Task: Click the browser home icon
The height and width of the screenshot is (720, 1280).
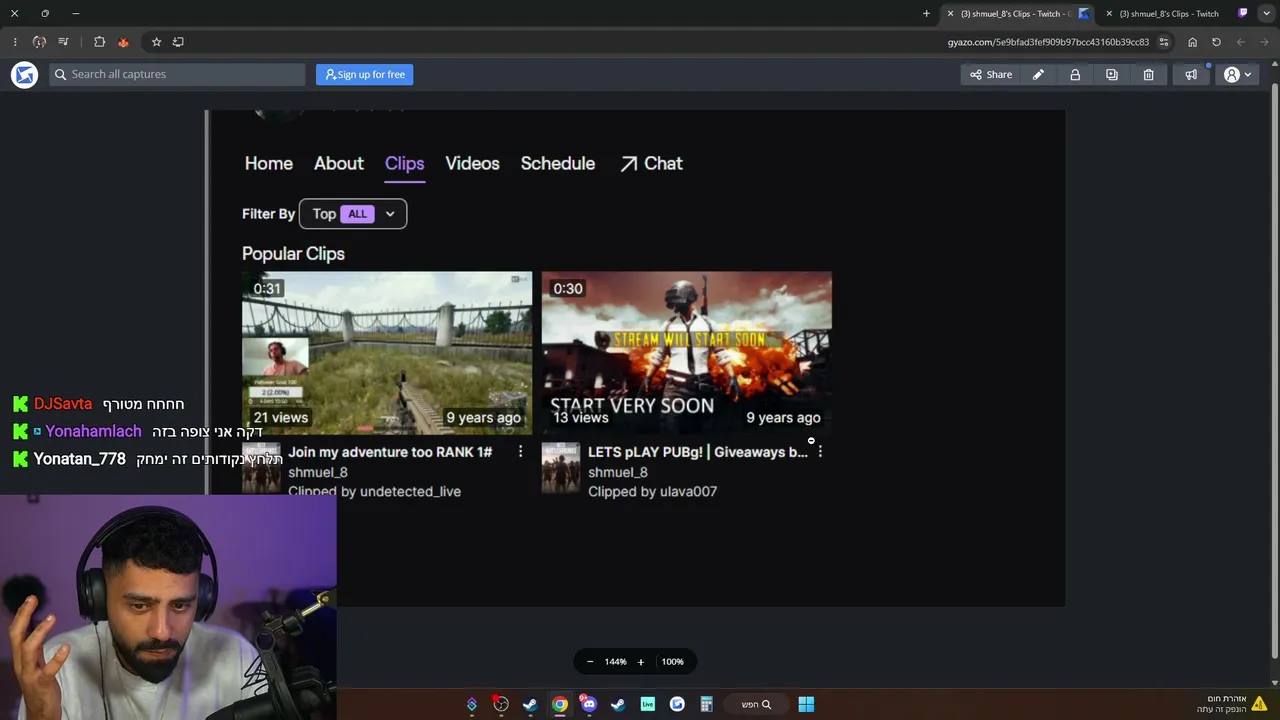Action: click(x=1192, y=42)
